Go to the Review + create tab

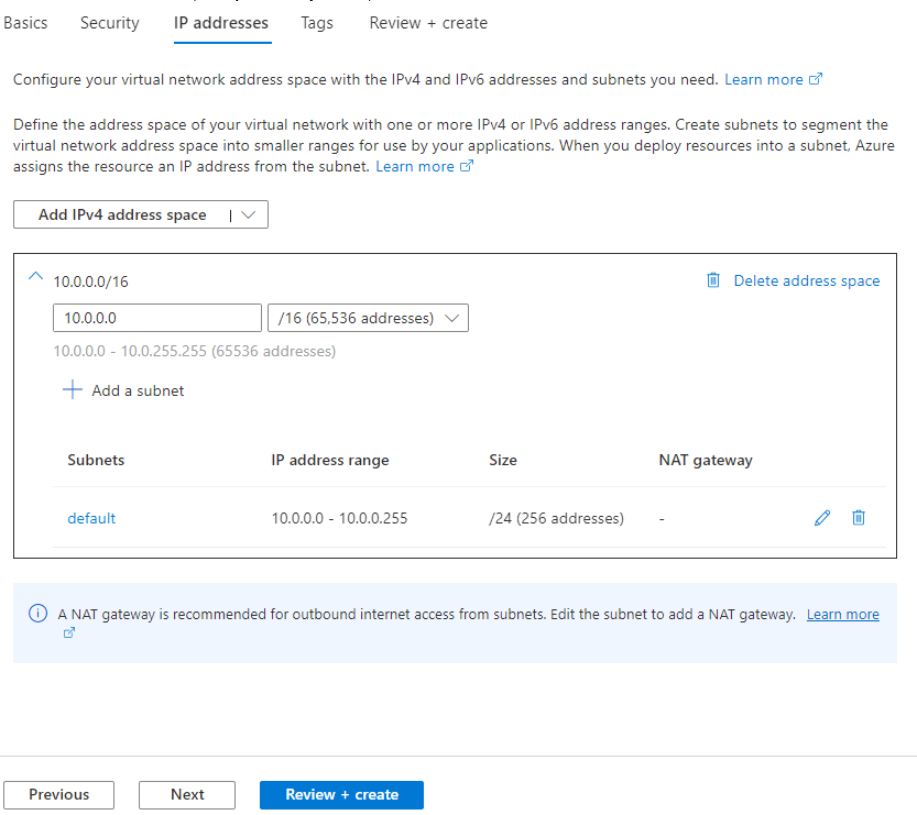(428, 23)
